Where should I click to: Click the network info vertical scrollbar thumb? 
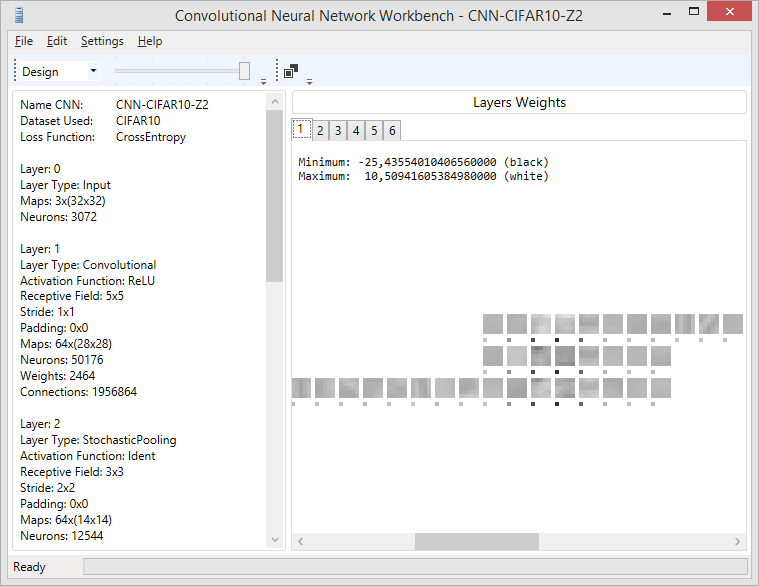(x=274, y=196)
